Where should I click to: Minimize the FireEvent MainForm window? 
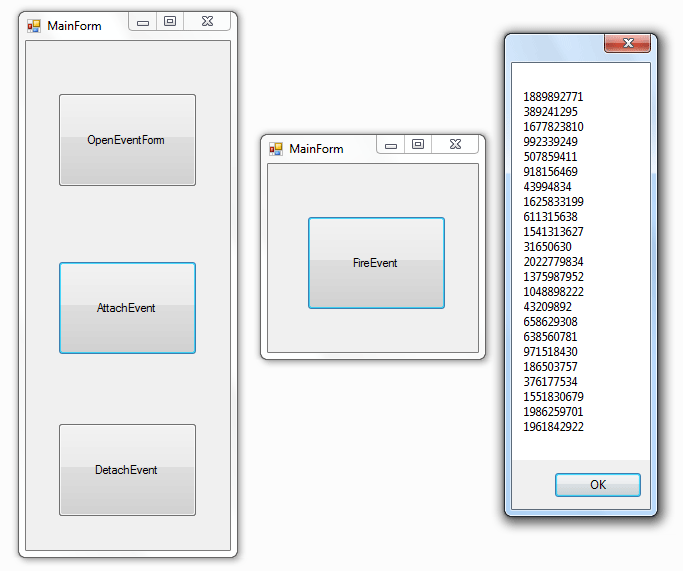(391, 145)
